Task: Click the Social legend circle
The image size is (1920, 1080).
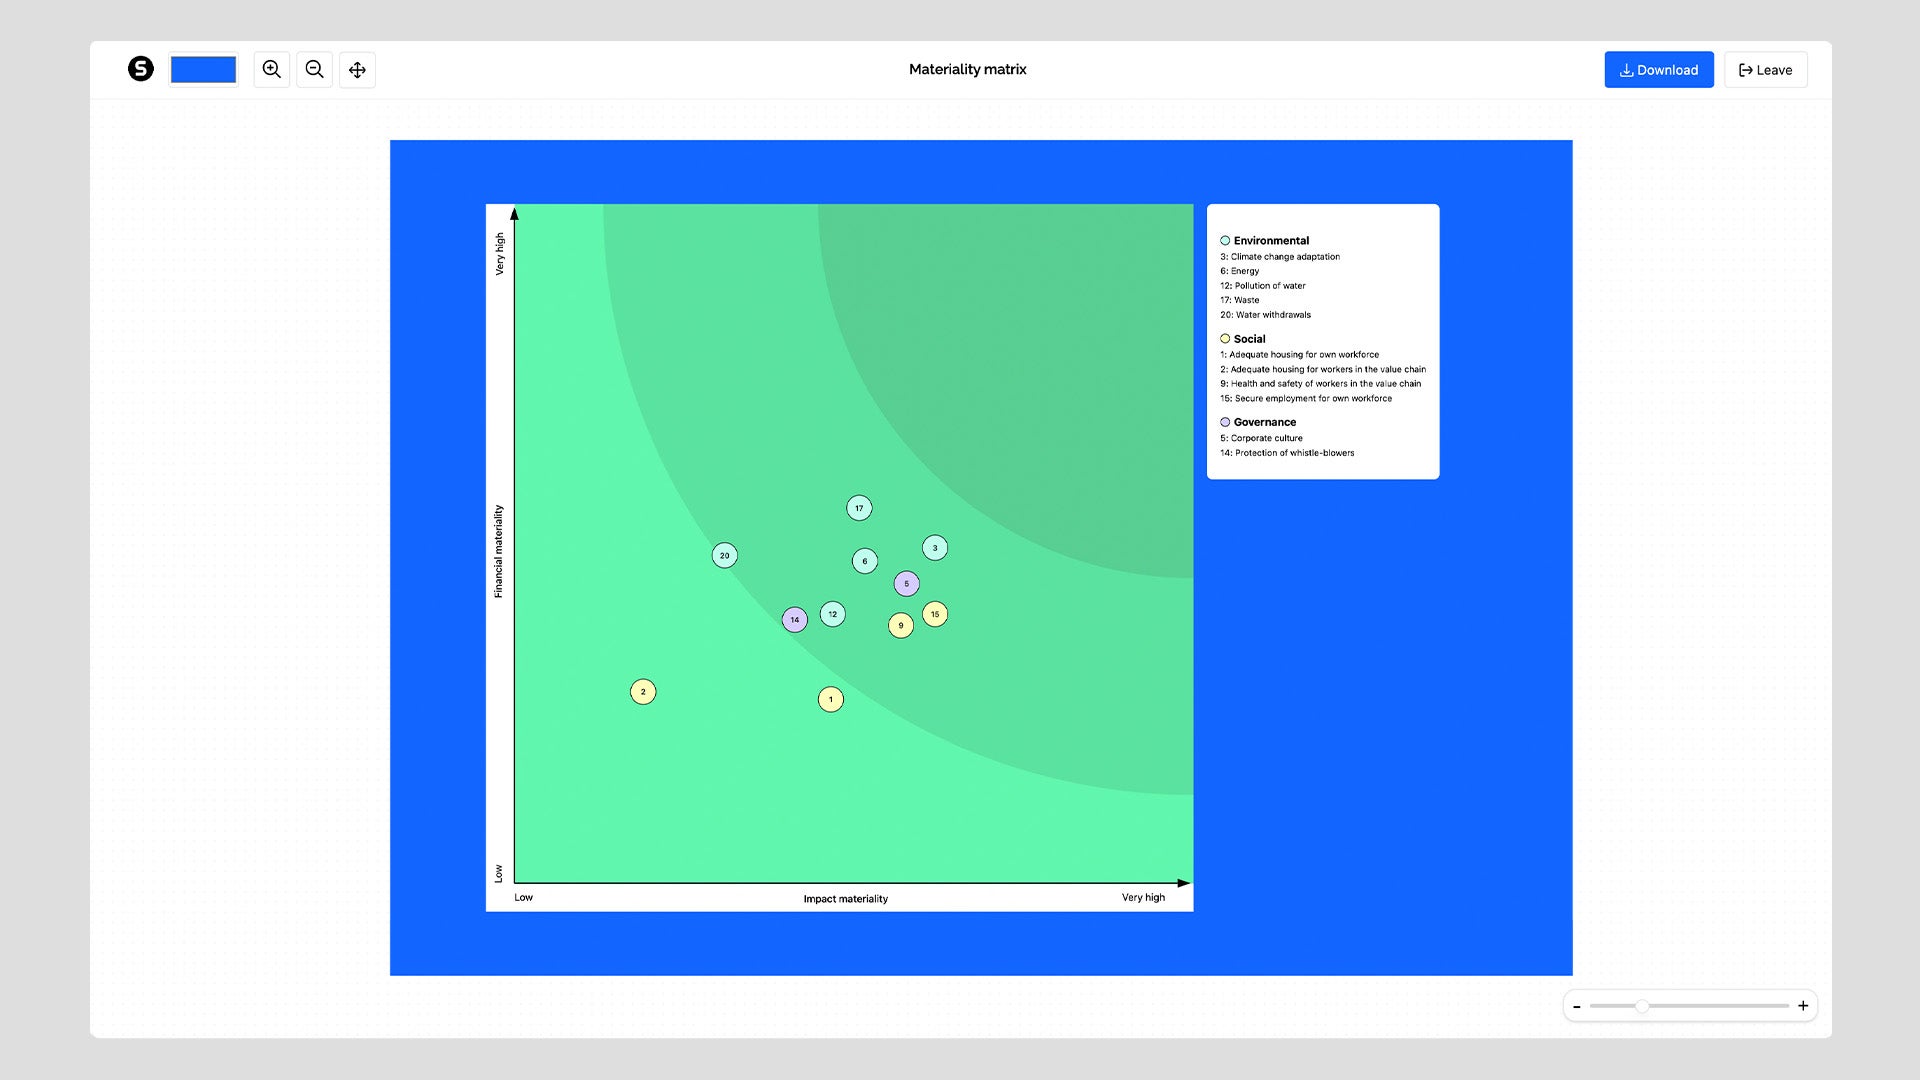Action: click(1225, 339)
